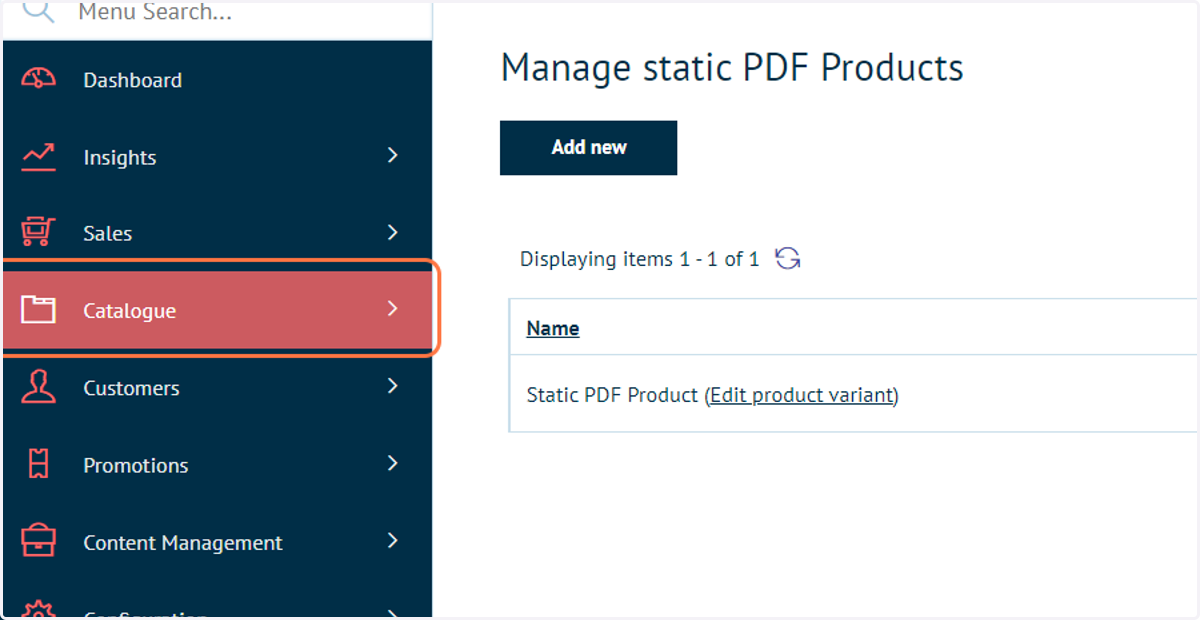Open the Promotions menu item

pos(217,465)
